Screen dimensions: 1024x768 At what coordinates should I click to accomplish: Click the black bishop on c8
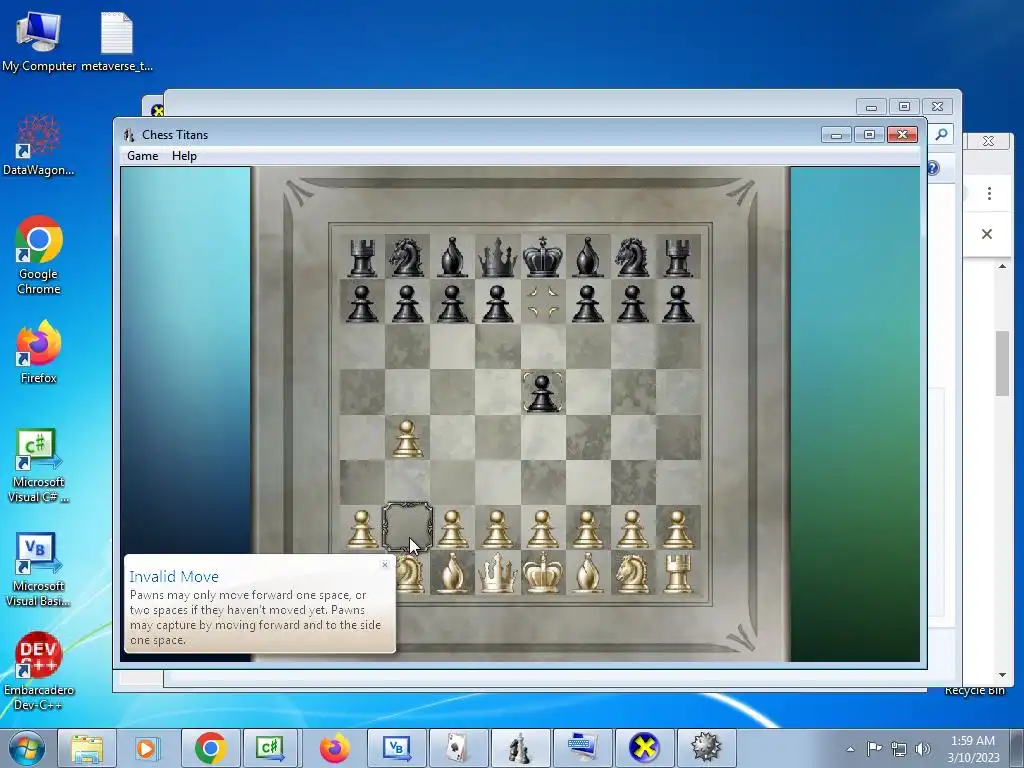point(452,257)
